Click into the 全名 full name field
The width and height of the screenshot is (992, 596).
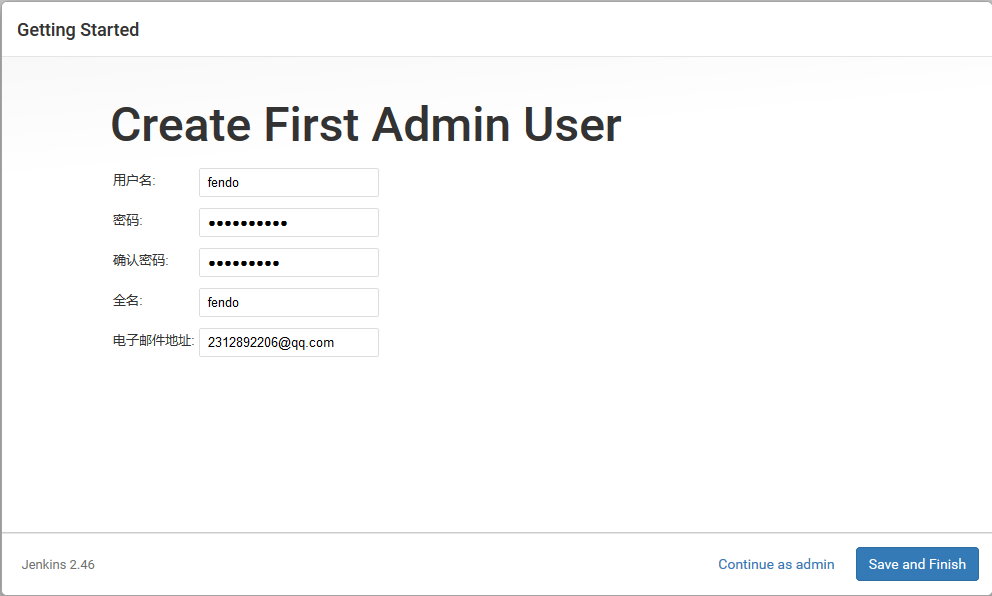[x=288, y=302]
